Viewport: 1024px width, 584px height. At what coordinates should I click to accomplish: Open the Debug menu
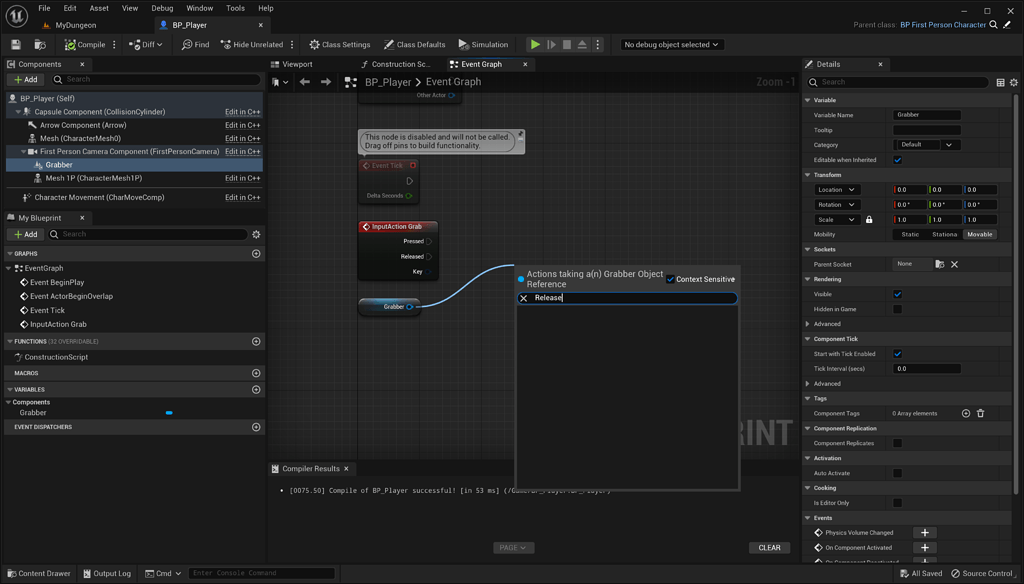point(162,8)
